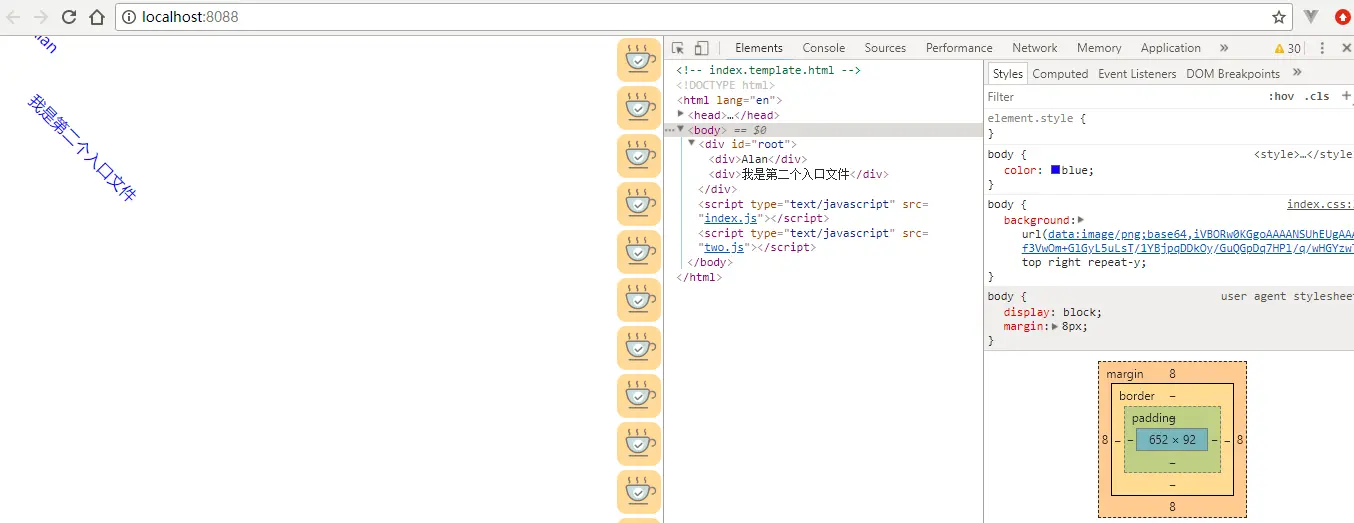Expand the background shorthand property triangle
Screen dimensions: 1354x523
1081,220
